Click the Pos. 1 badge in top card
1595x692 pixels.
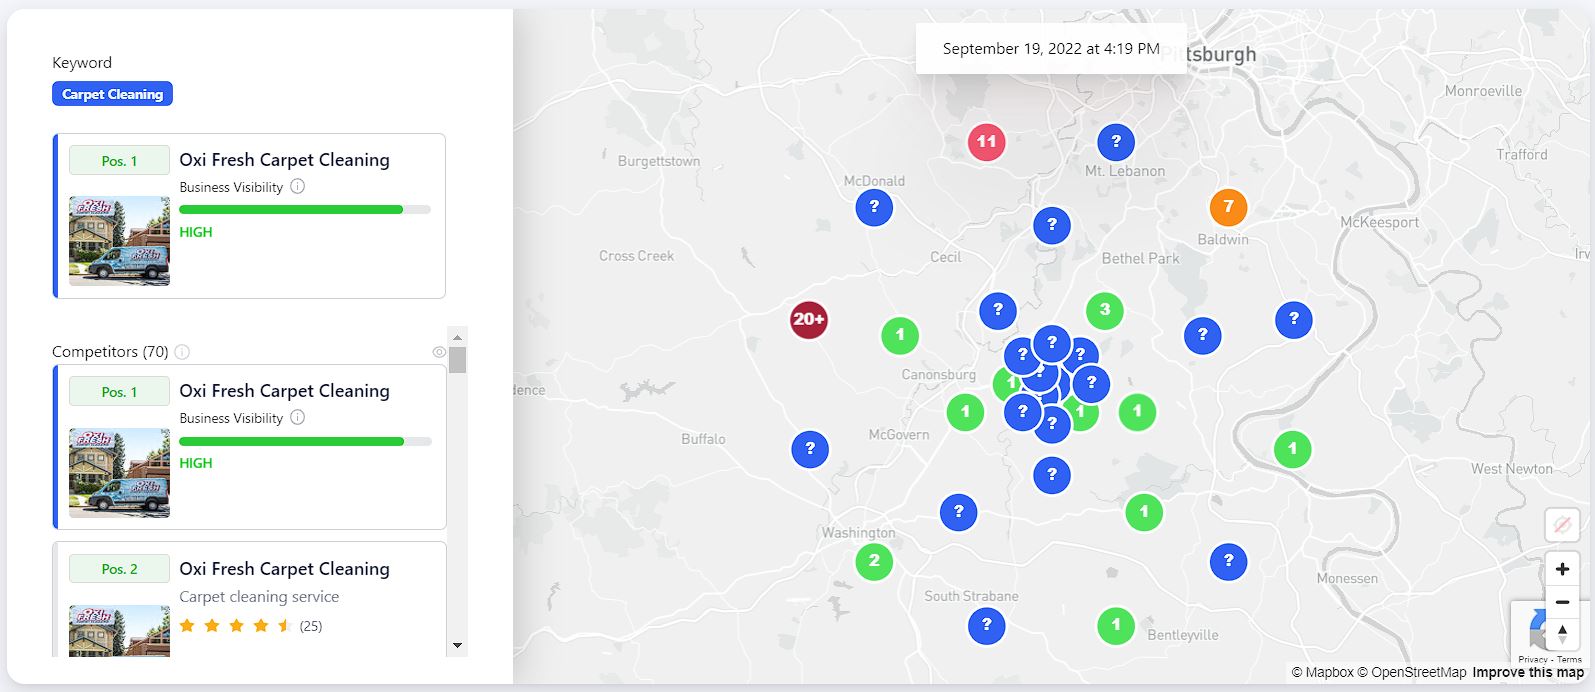(x=119, y=161)
